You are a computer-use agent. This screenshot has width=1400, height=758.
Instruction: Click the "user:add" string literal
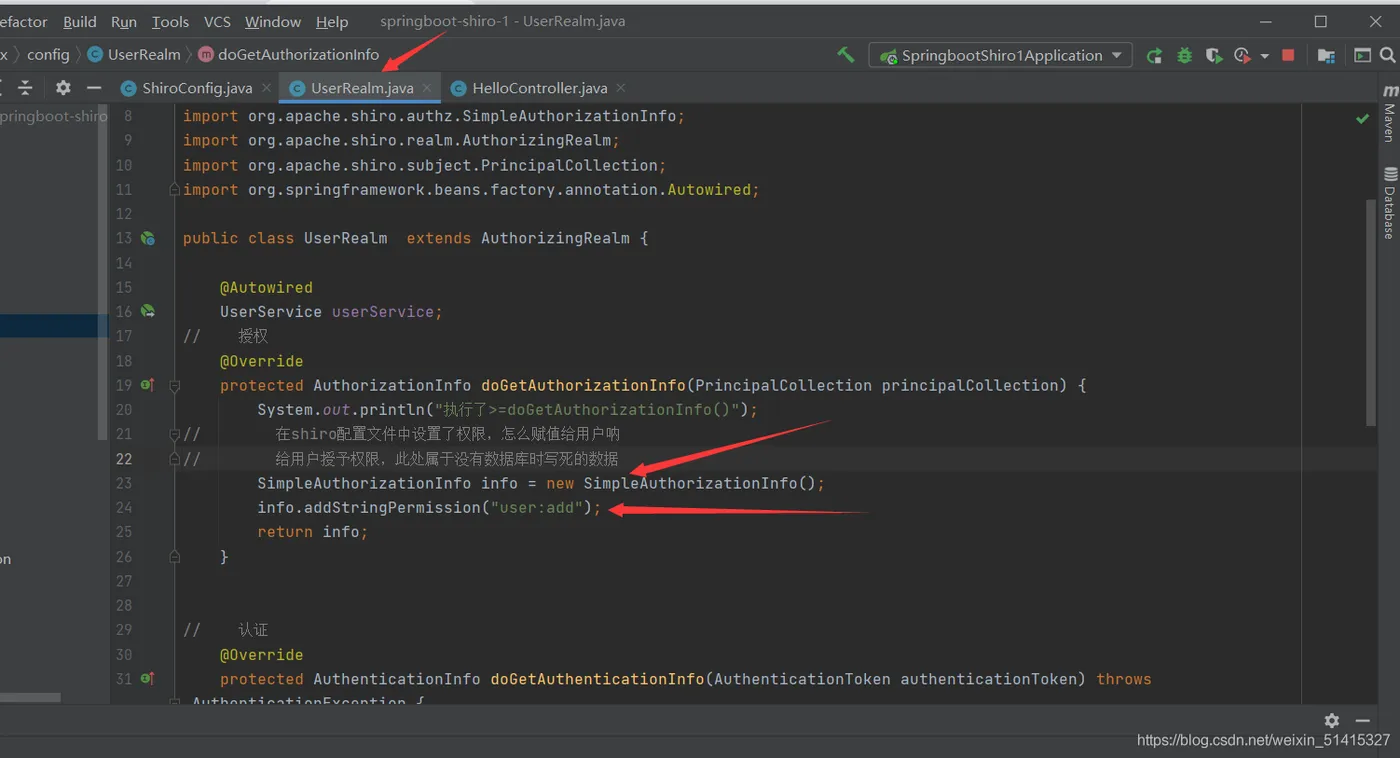pyautogui.click(x=536, y=508)
